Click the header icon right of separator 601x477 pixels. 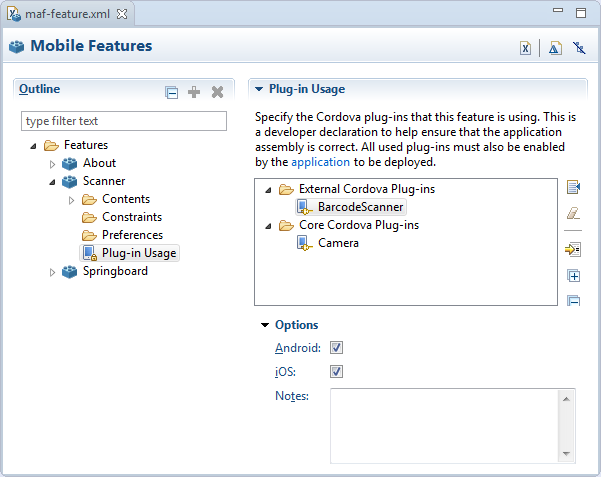(x=555, y=47)
